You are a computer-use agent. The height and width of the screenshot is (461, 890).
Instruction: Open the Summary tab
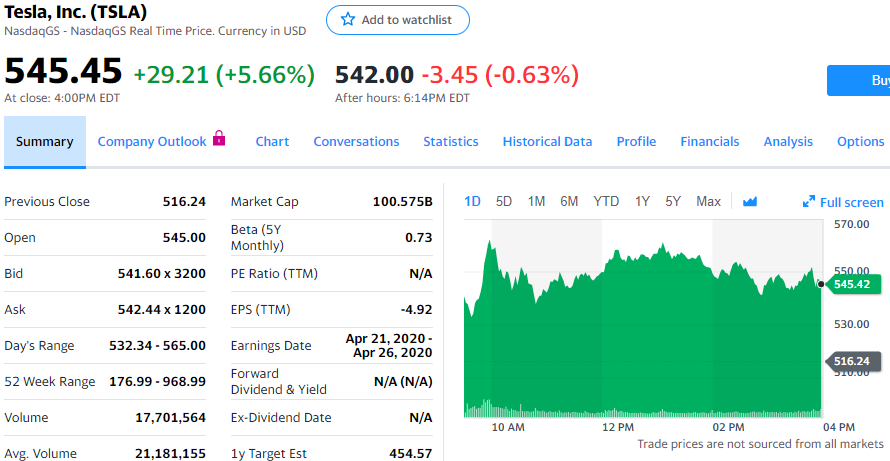click(x=45, y=142)
